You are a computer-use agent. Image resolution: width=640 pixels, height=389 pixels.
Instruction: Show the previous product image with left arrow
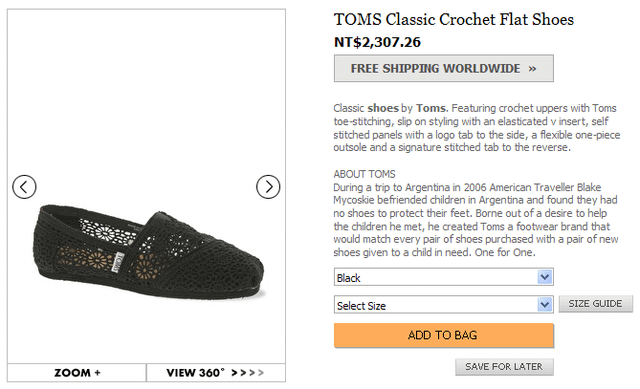[24, 187]
